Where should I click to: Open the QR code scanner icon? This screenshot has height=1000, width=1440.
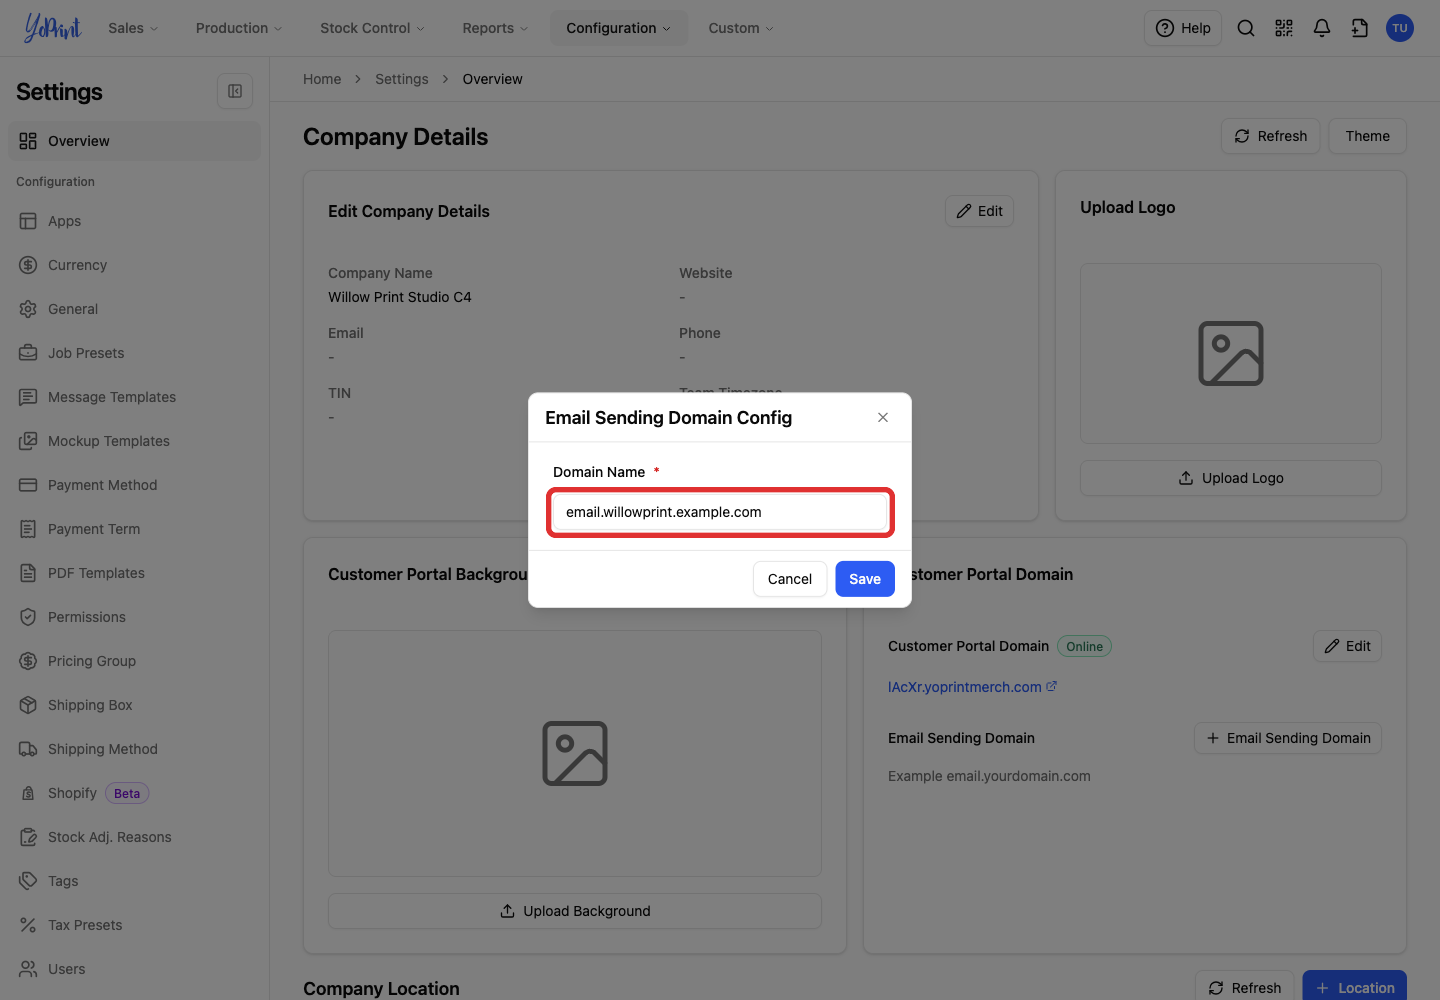(x=1284, y=28)
